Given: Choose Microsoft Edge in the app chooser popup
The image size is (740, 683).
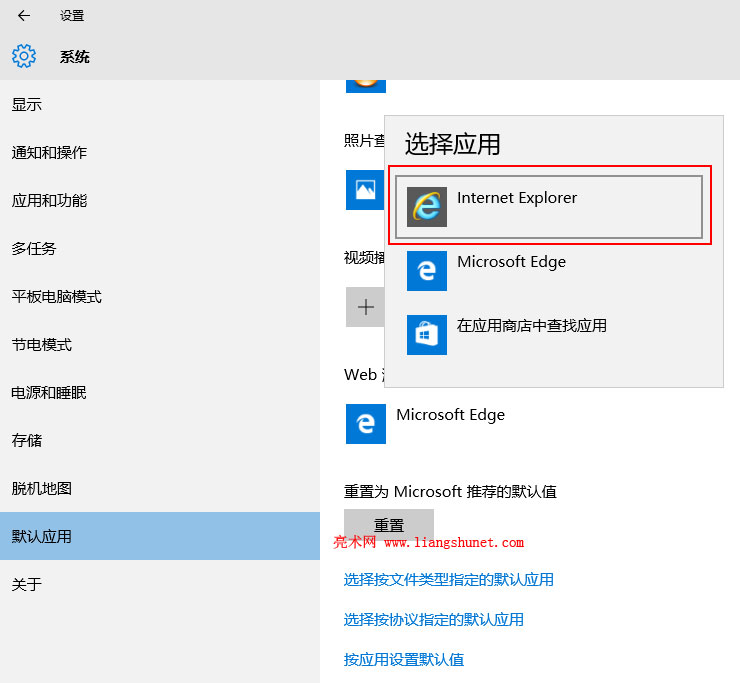Looking at the screenshot, I should [549, 271].
